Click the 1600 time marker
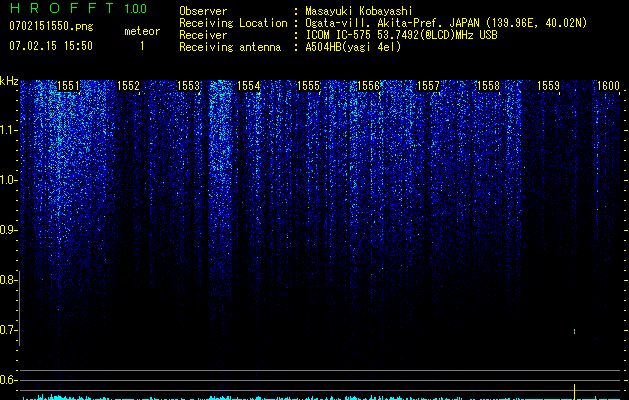 tap(609, 86)
